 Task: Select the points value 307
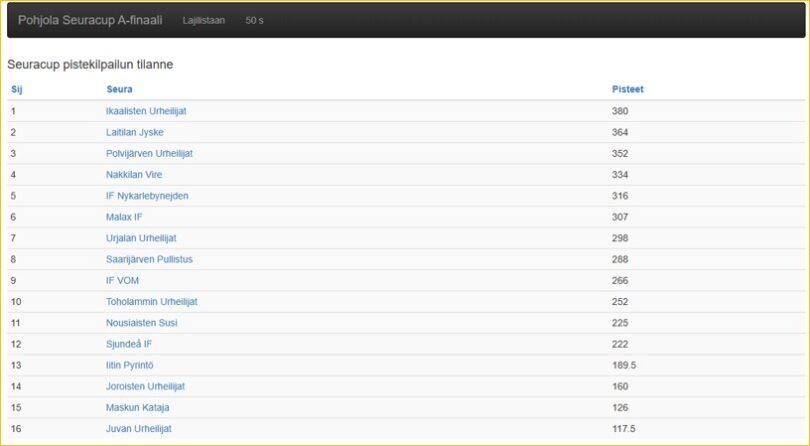pos(620,217)
